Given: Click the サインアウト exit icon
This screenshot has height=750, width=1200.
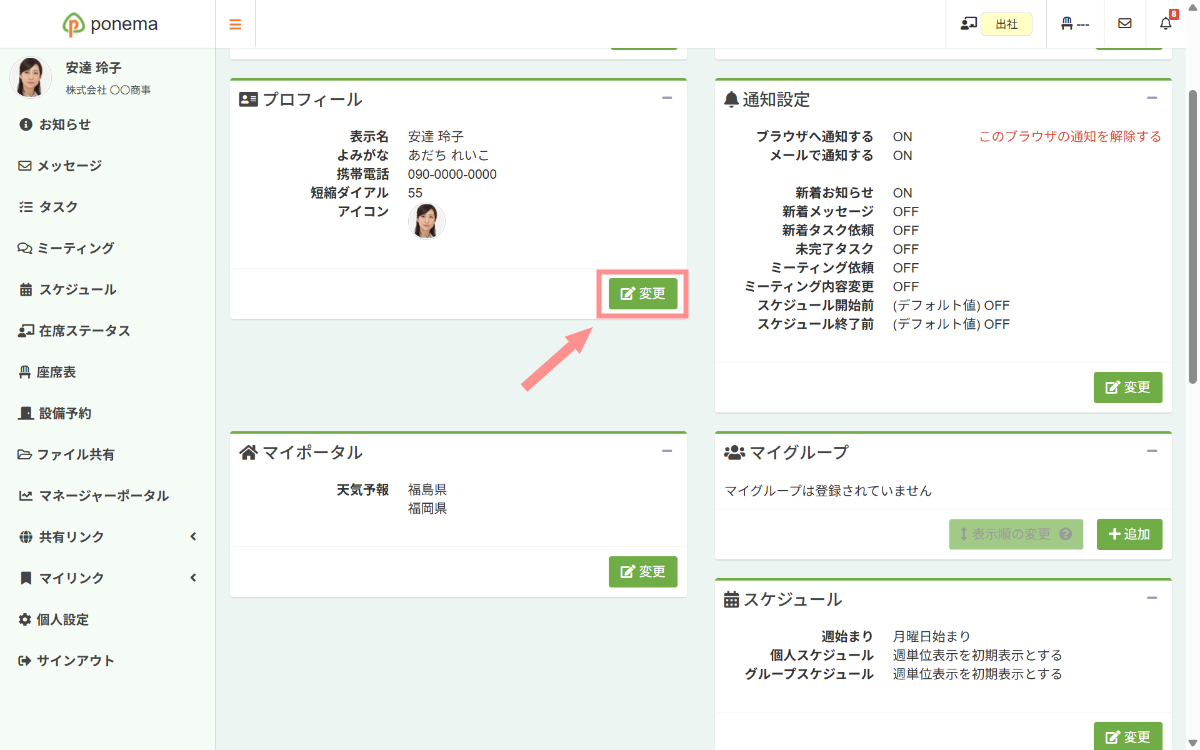Looking at the screenshot, I should pyautogui.click(x=25, y=661).
